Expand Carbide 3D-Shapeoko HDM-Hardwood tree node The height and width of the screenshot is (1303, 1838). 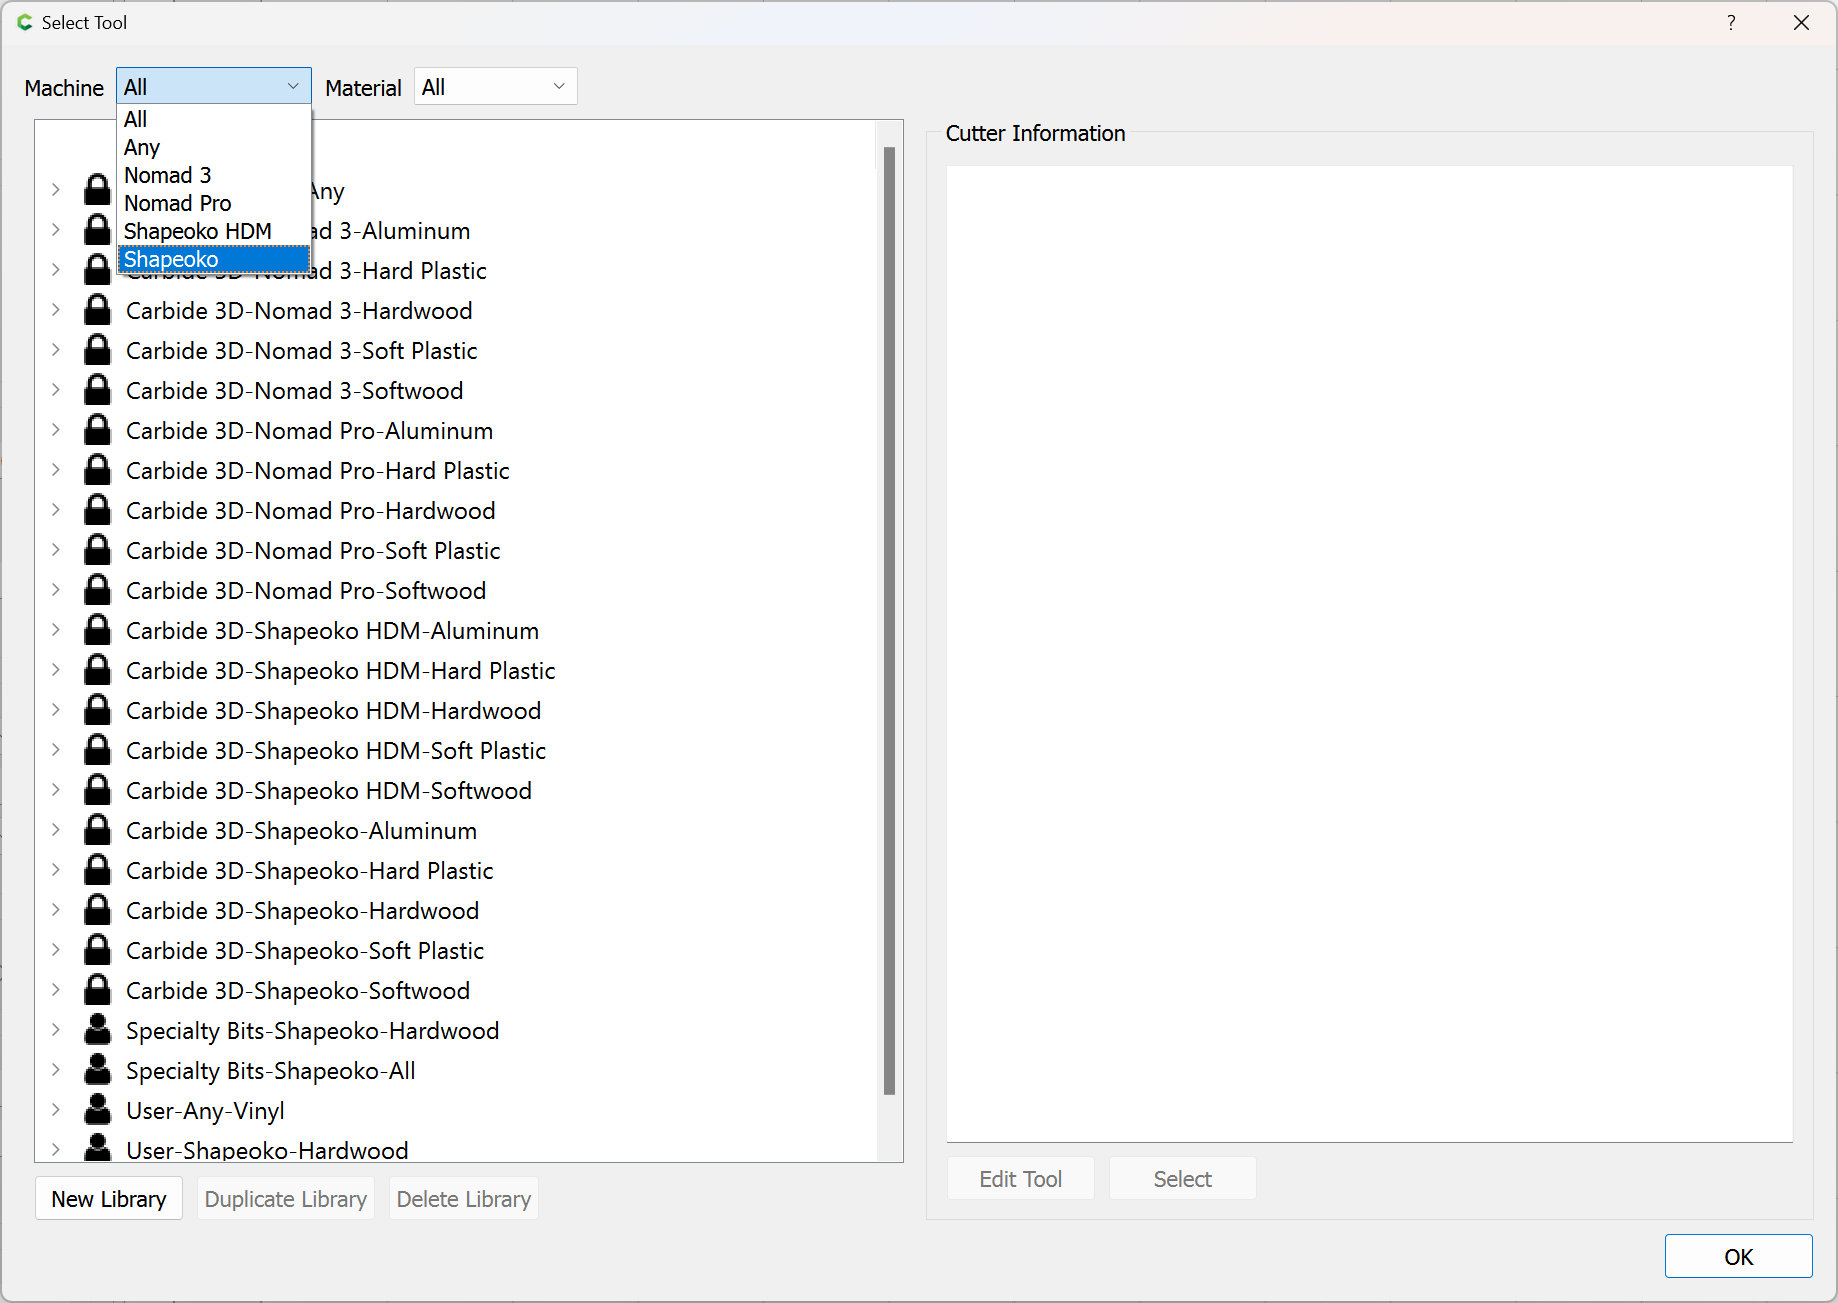pos(56,710)
